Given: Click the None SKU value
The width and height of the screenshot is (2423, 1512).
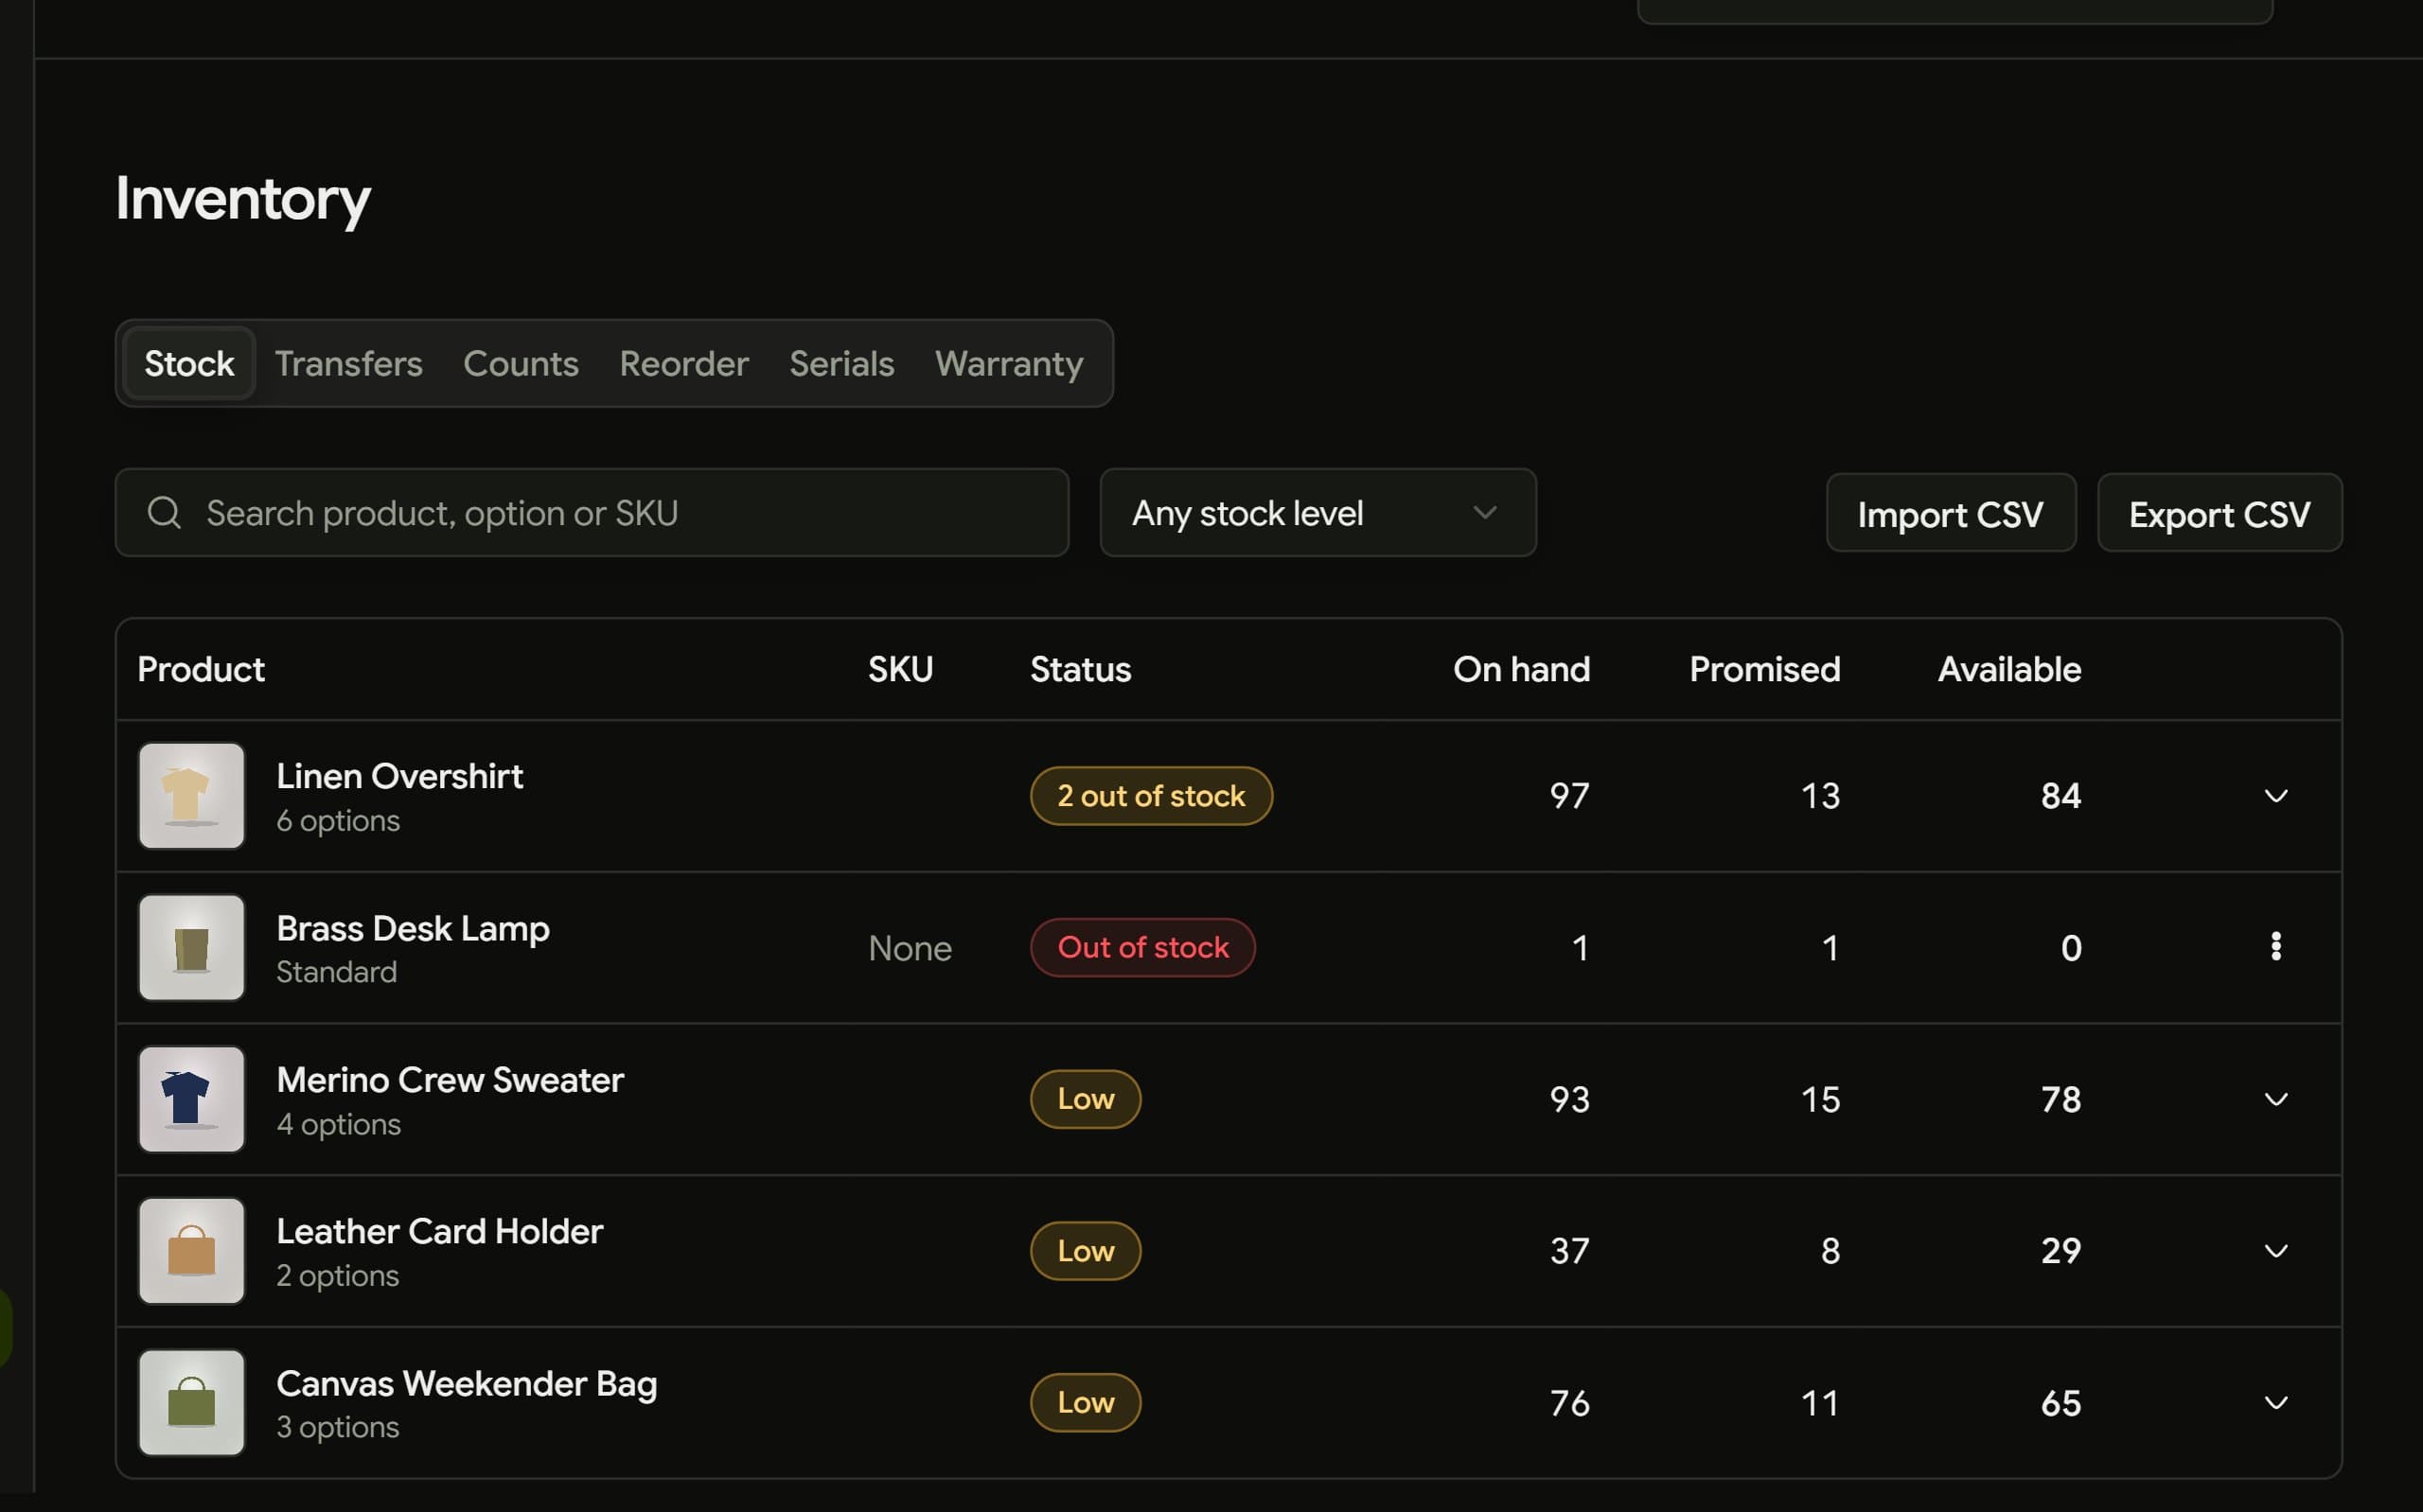Looking at the screenshot, I should [x=910, y=948].
